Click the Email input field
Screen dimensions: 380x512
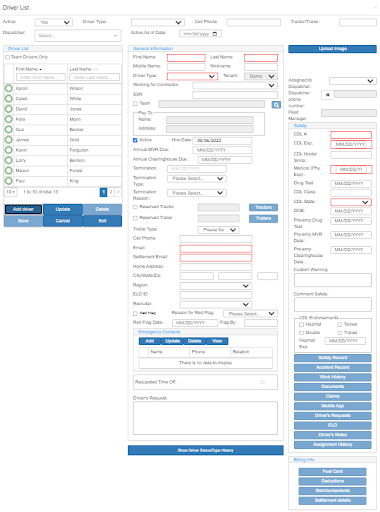pos(216,248)
